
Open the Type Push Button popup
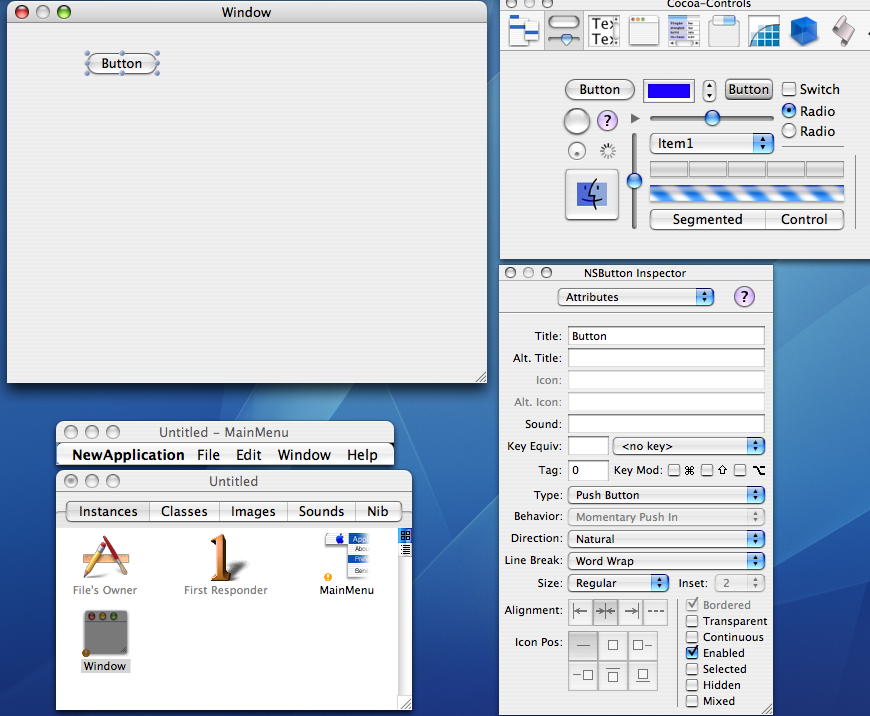666,495
